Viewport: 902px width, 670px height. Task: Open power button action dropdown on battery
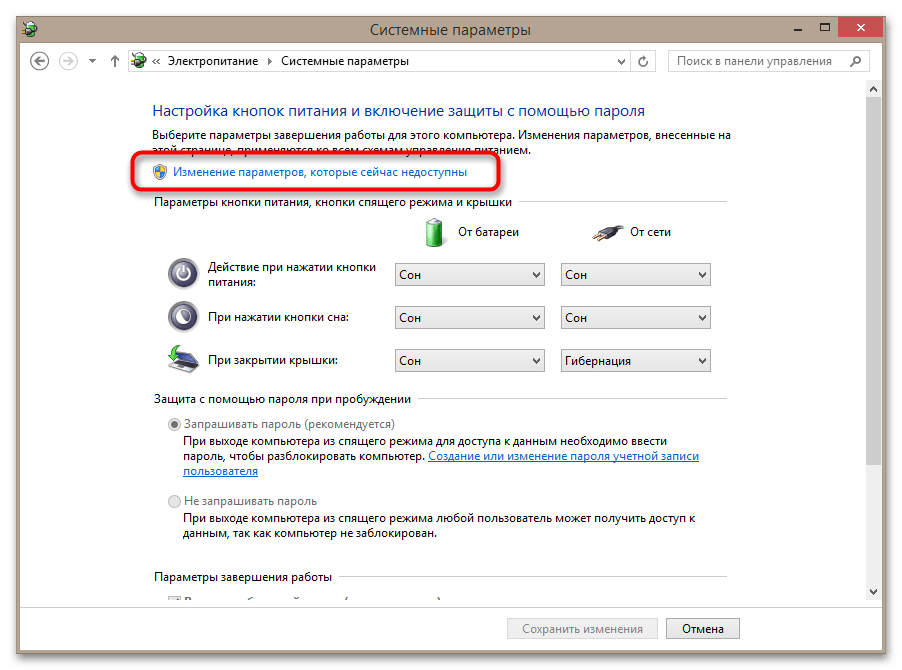[469, 275]
